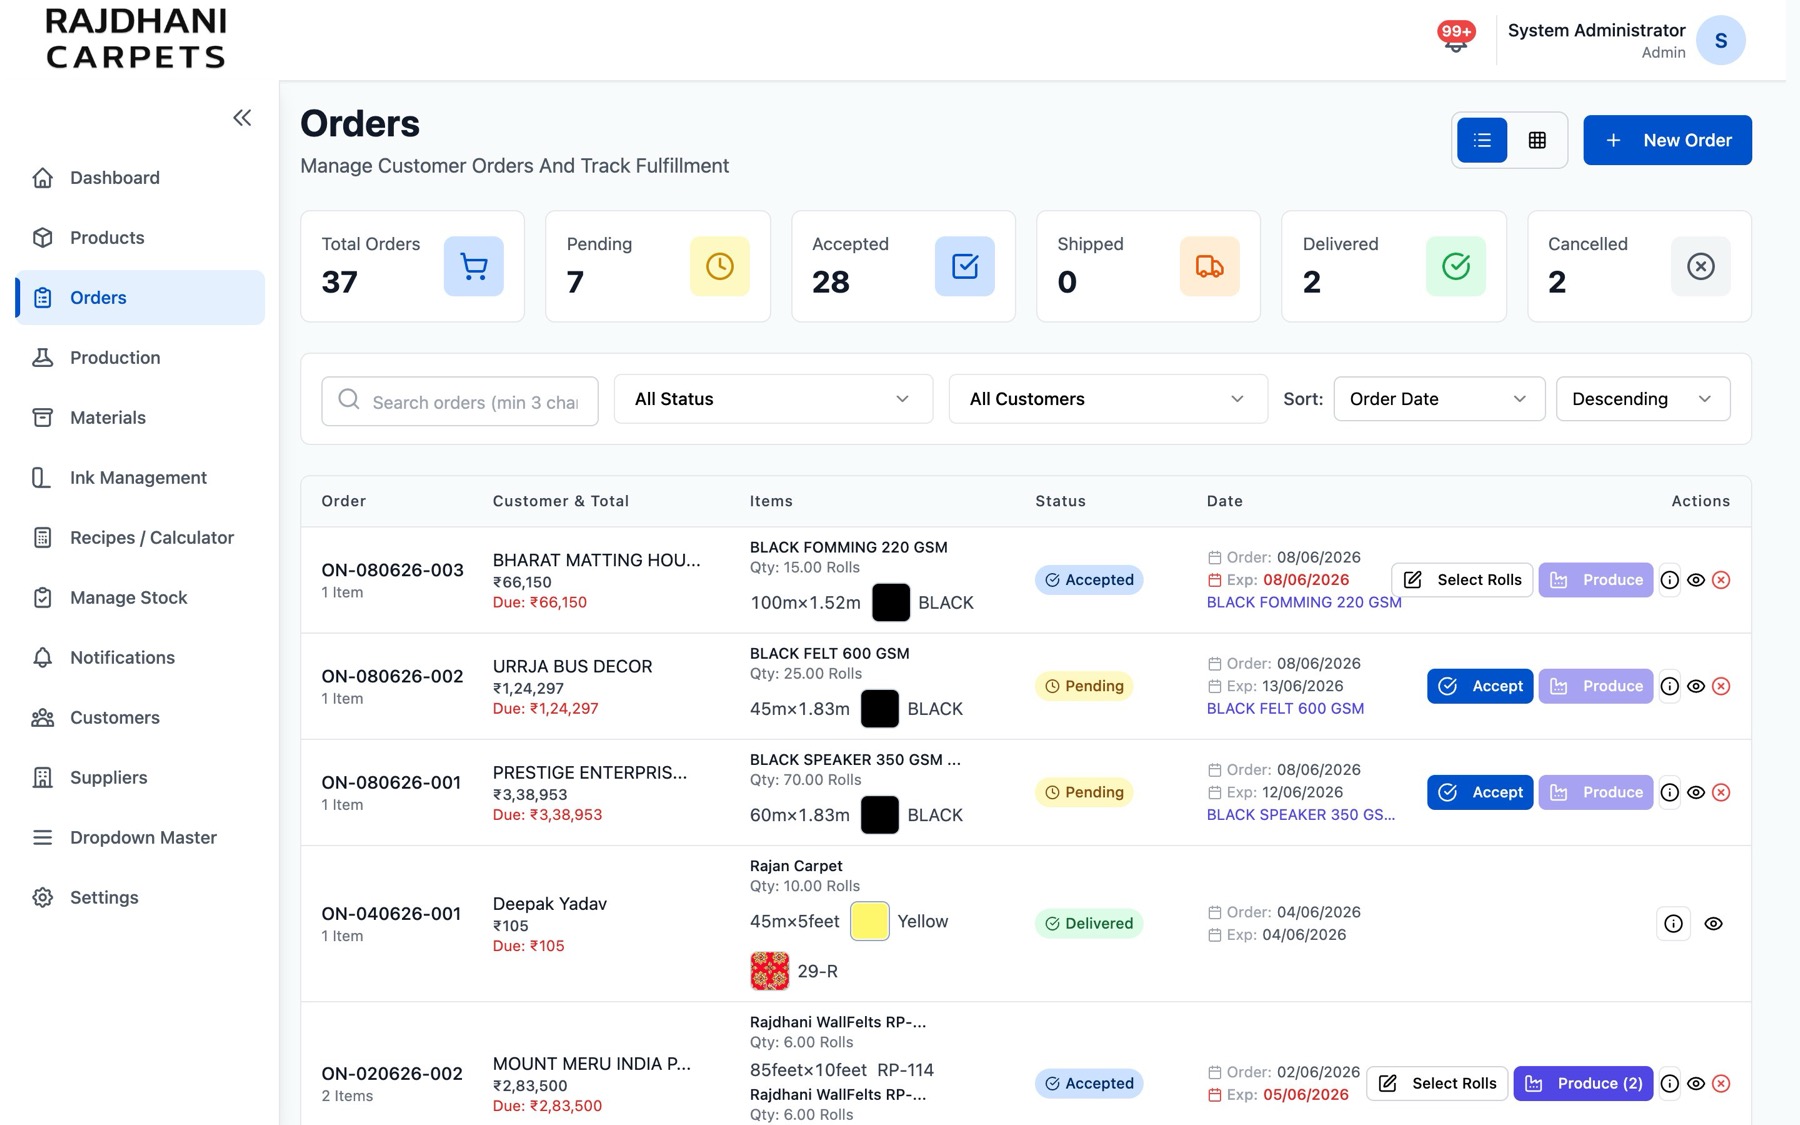
Task: Click the Total Orders cart icon
Action: (x=474, y=266)
